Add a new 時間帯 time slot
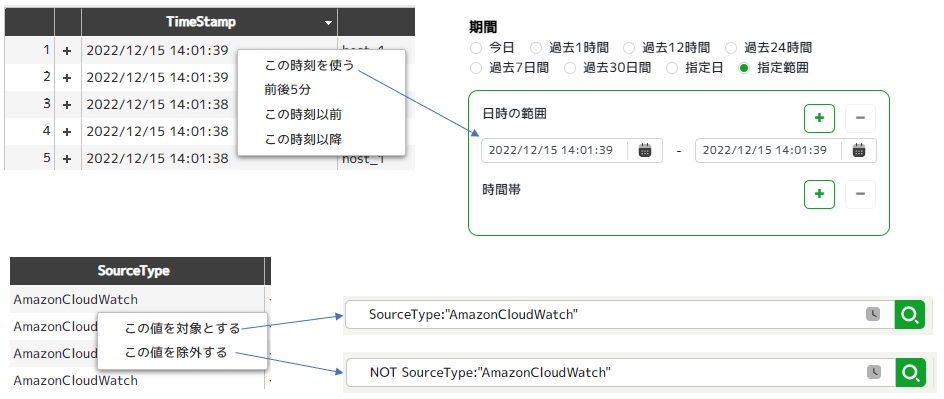The height and width of the screenshot is (399, 944). click(x=819, y=194)
